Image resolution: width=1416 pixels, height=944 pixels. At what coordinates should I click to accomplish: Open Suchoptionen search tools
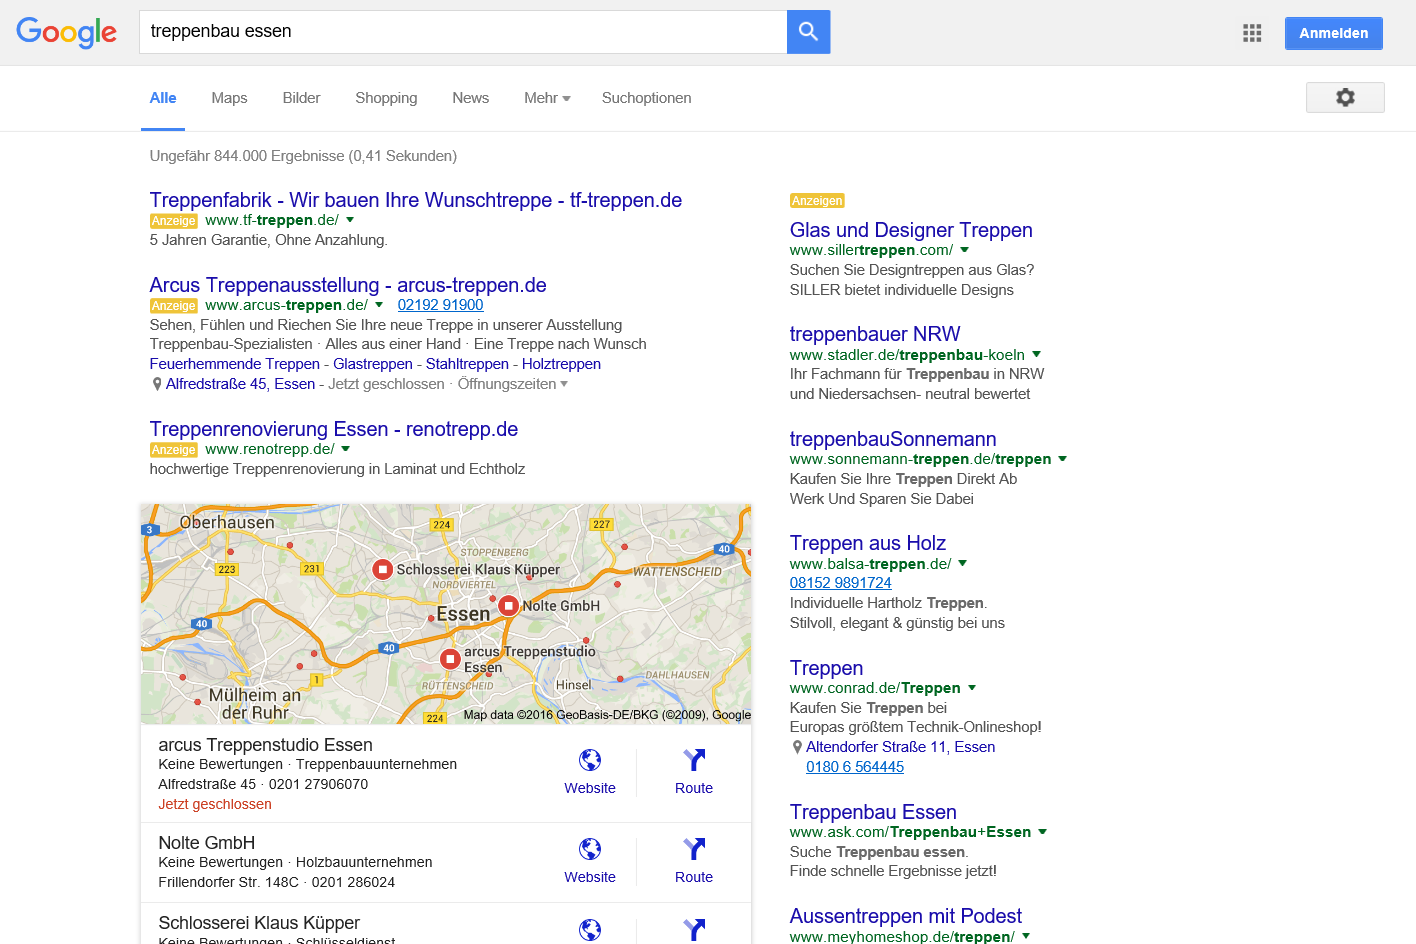646,98
